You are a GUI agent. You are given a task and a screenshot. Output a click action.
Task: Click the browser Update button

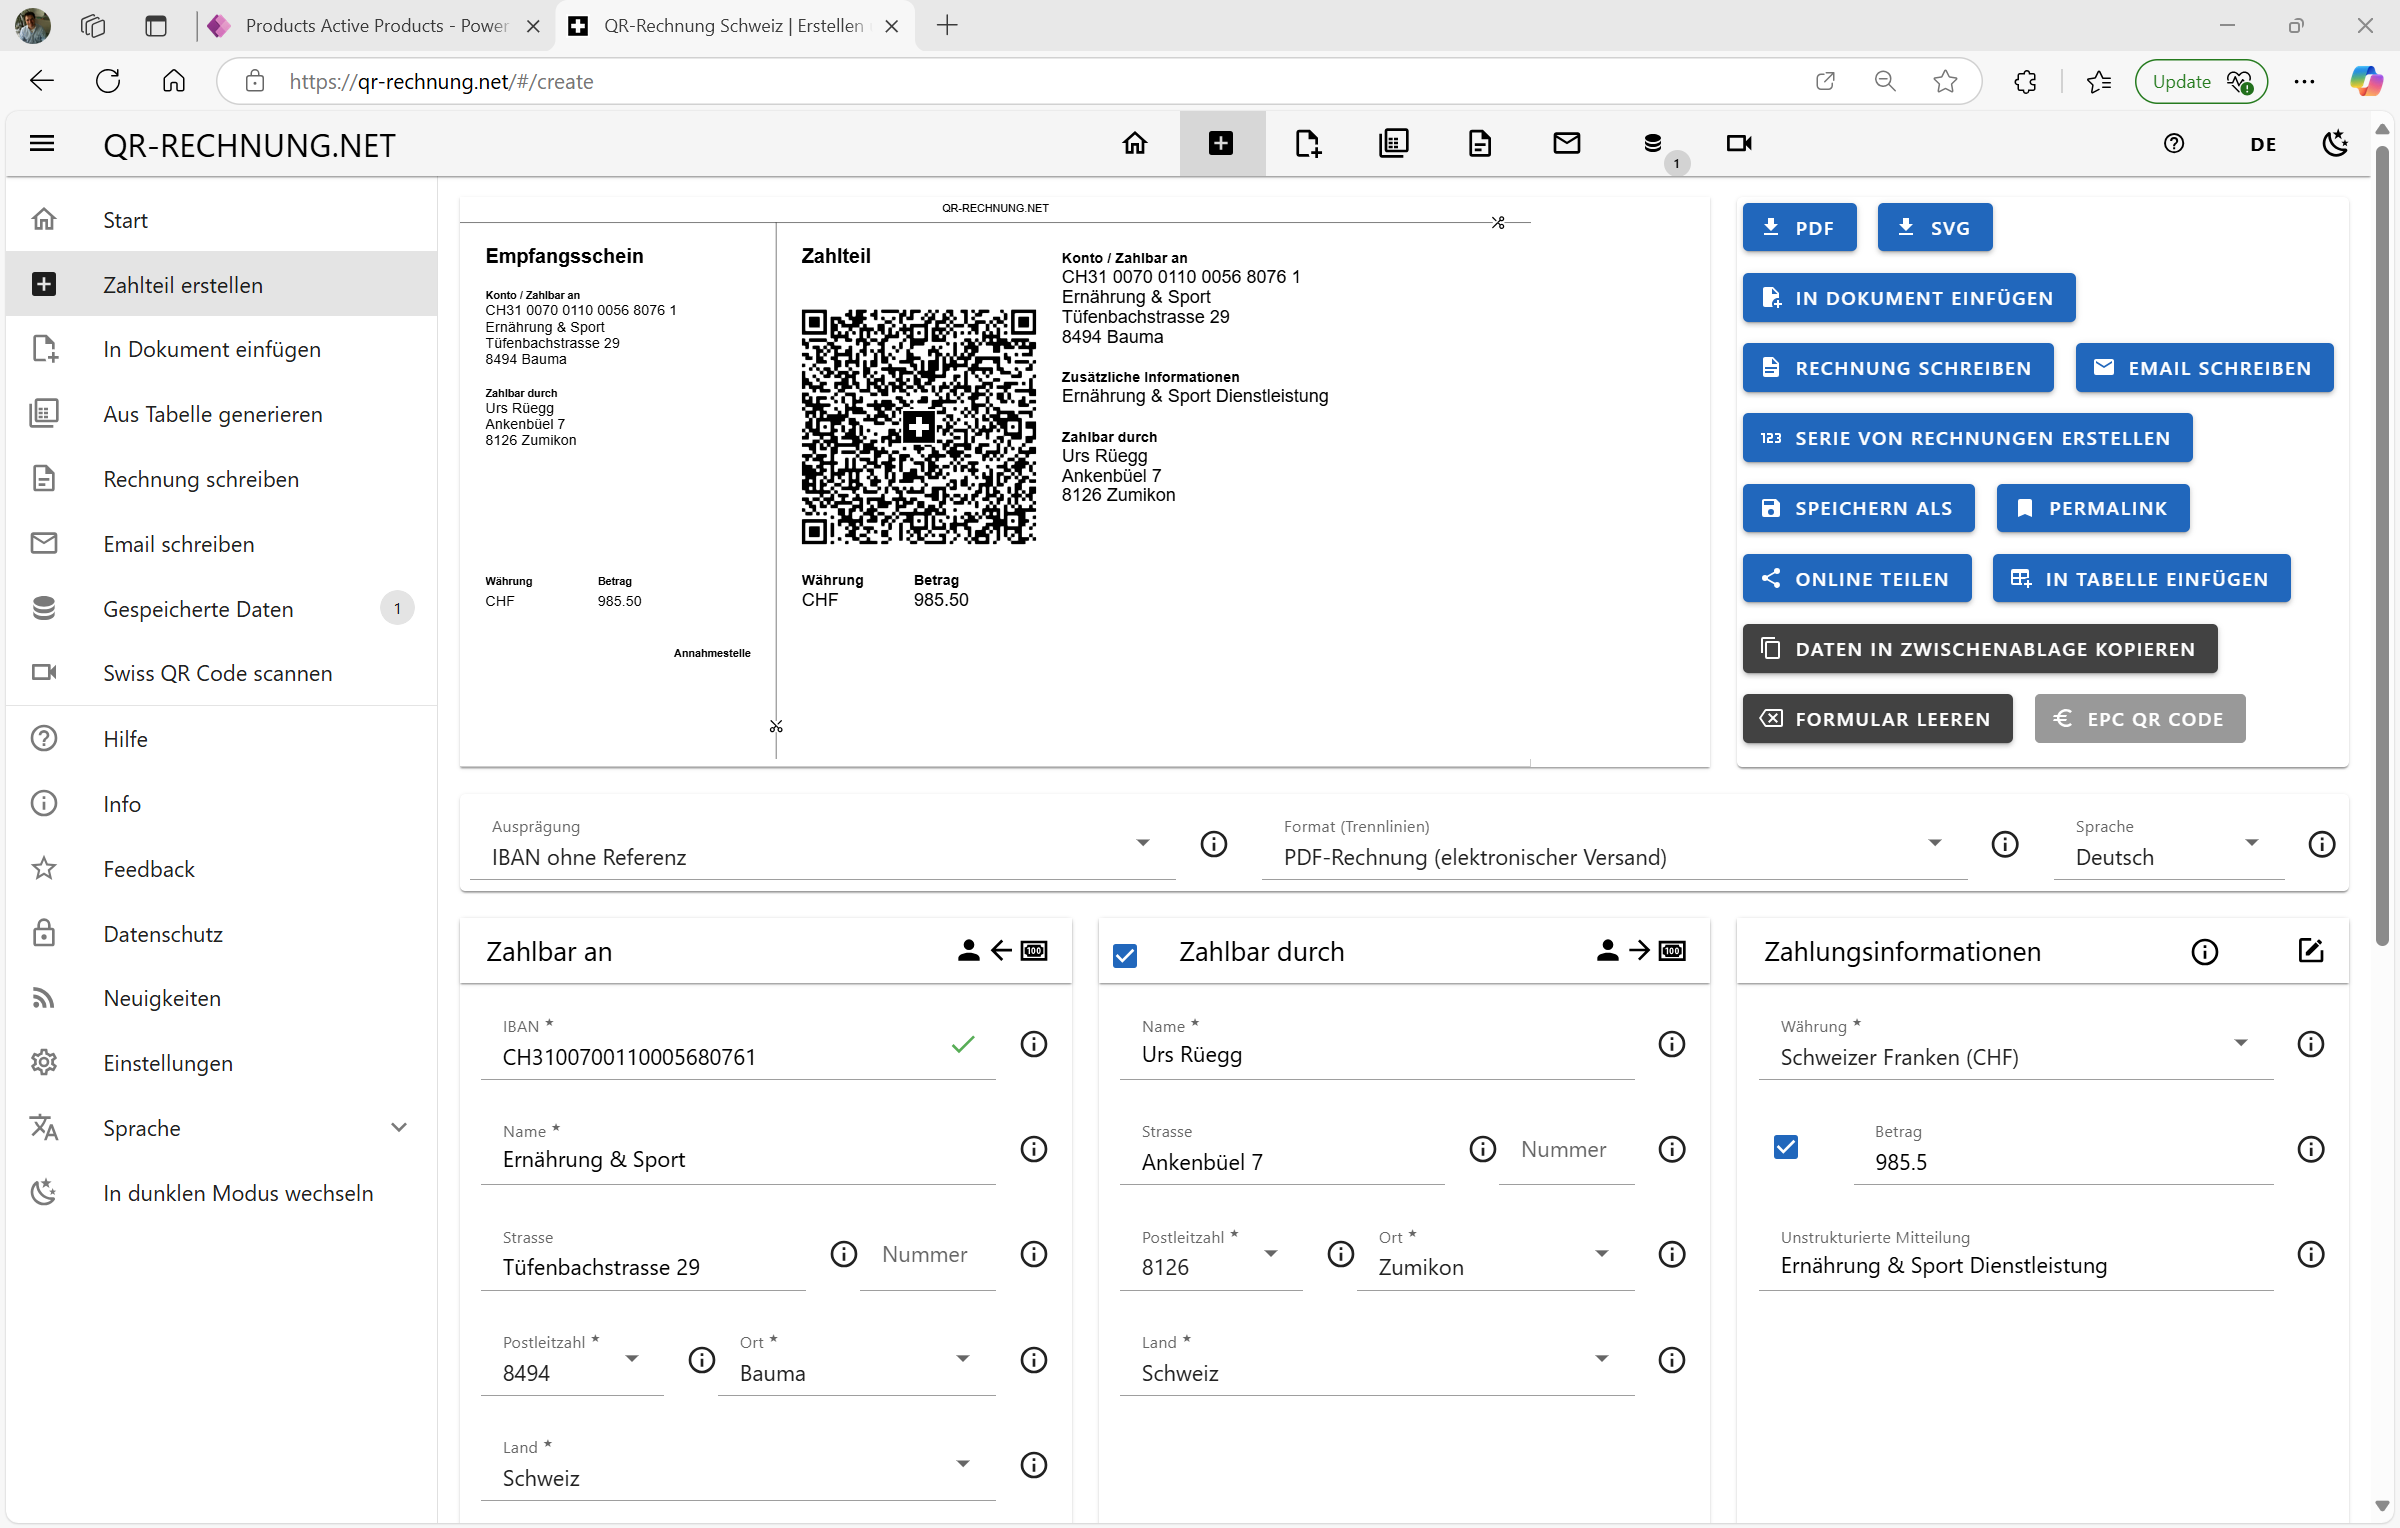pos(2200,82)
